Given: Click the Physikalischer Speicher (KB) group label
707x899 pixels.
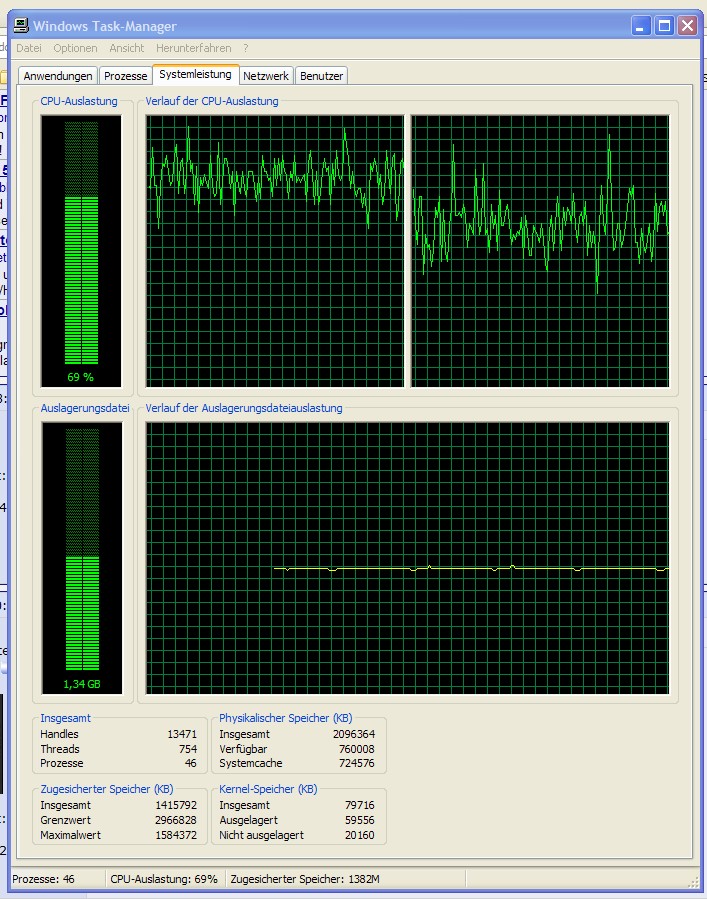Looking at the screenshot, I should 286,718.
